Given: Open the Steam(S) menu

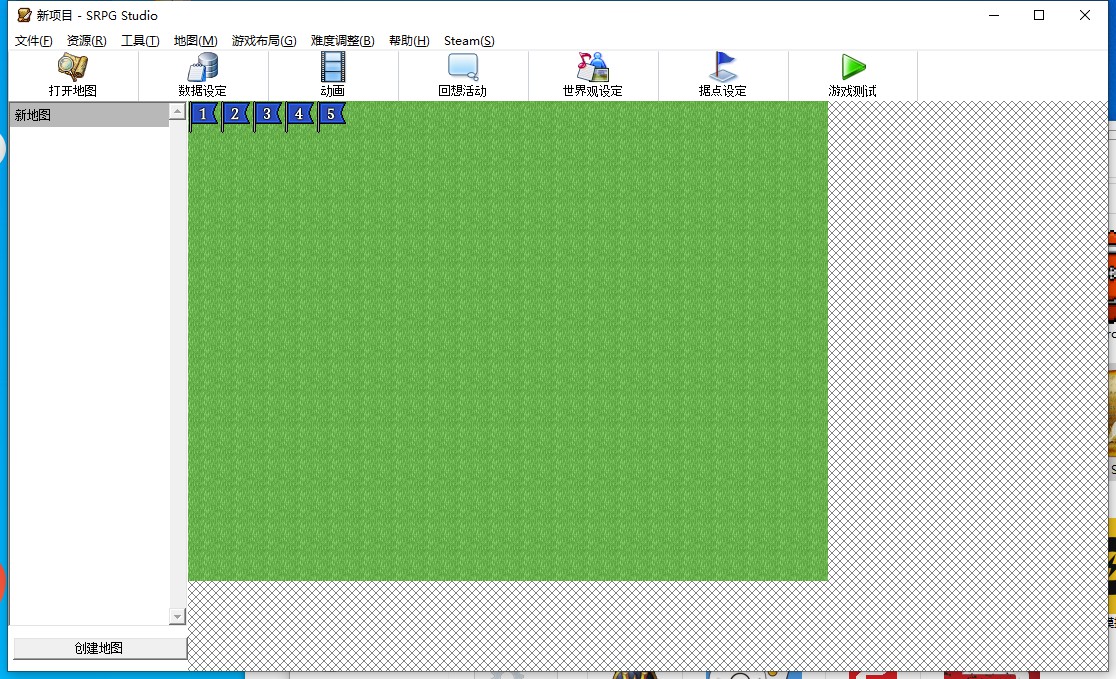Looking at the screenshot, I should [469, 41].
